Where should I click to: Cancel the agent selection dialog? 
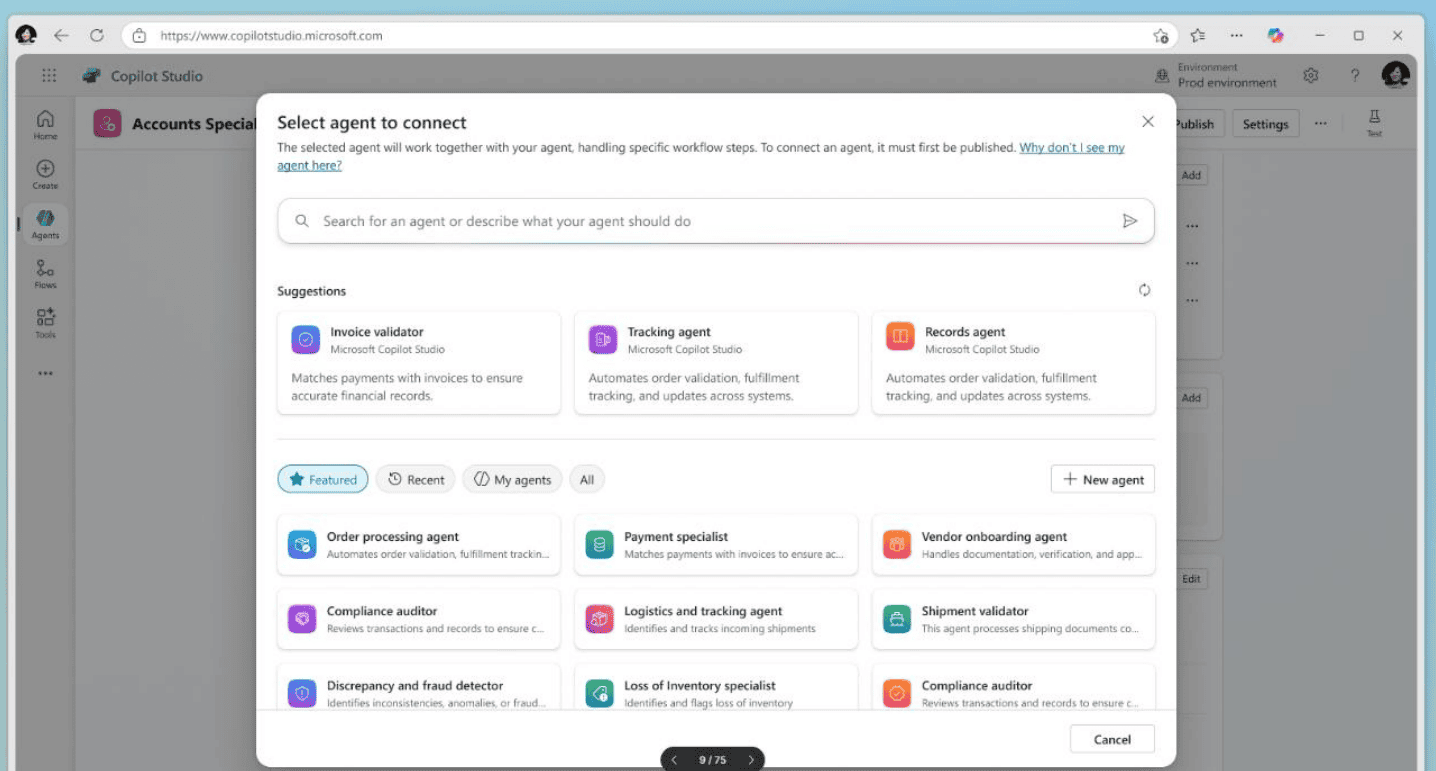click(1112, 740)
